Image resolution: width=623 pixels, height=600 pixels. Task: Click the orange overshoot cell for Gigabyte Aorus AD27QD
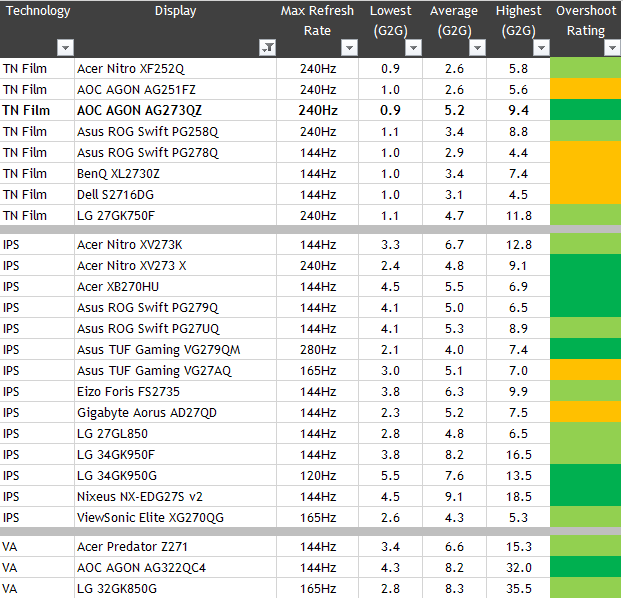(585, 412)
